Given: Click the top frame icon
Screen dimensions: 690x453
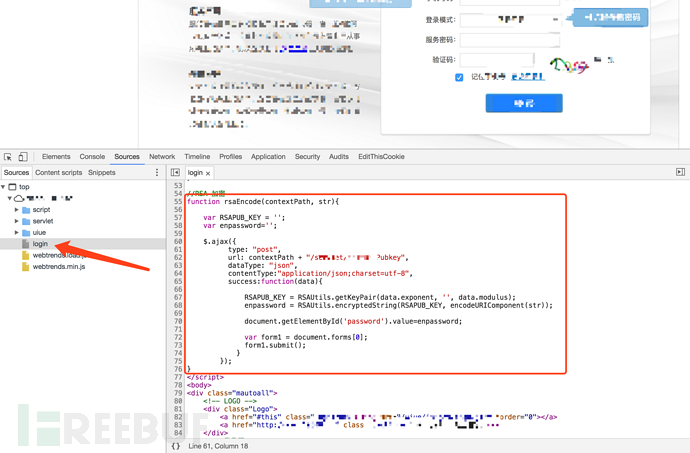Looking at the screenshot, I should pyautogui.click(x=12, y=187).
